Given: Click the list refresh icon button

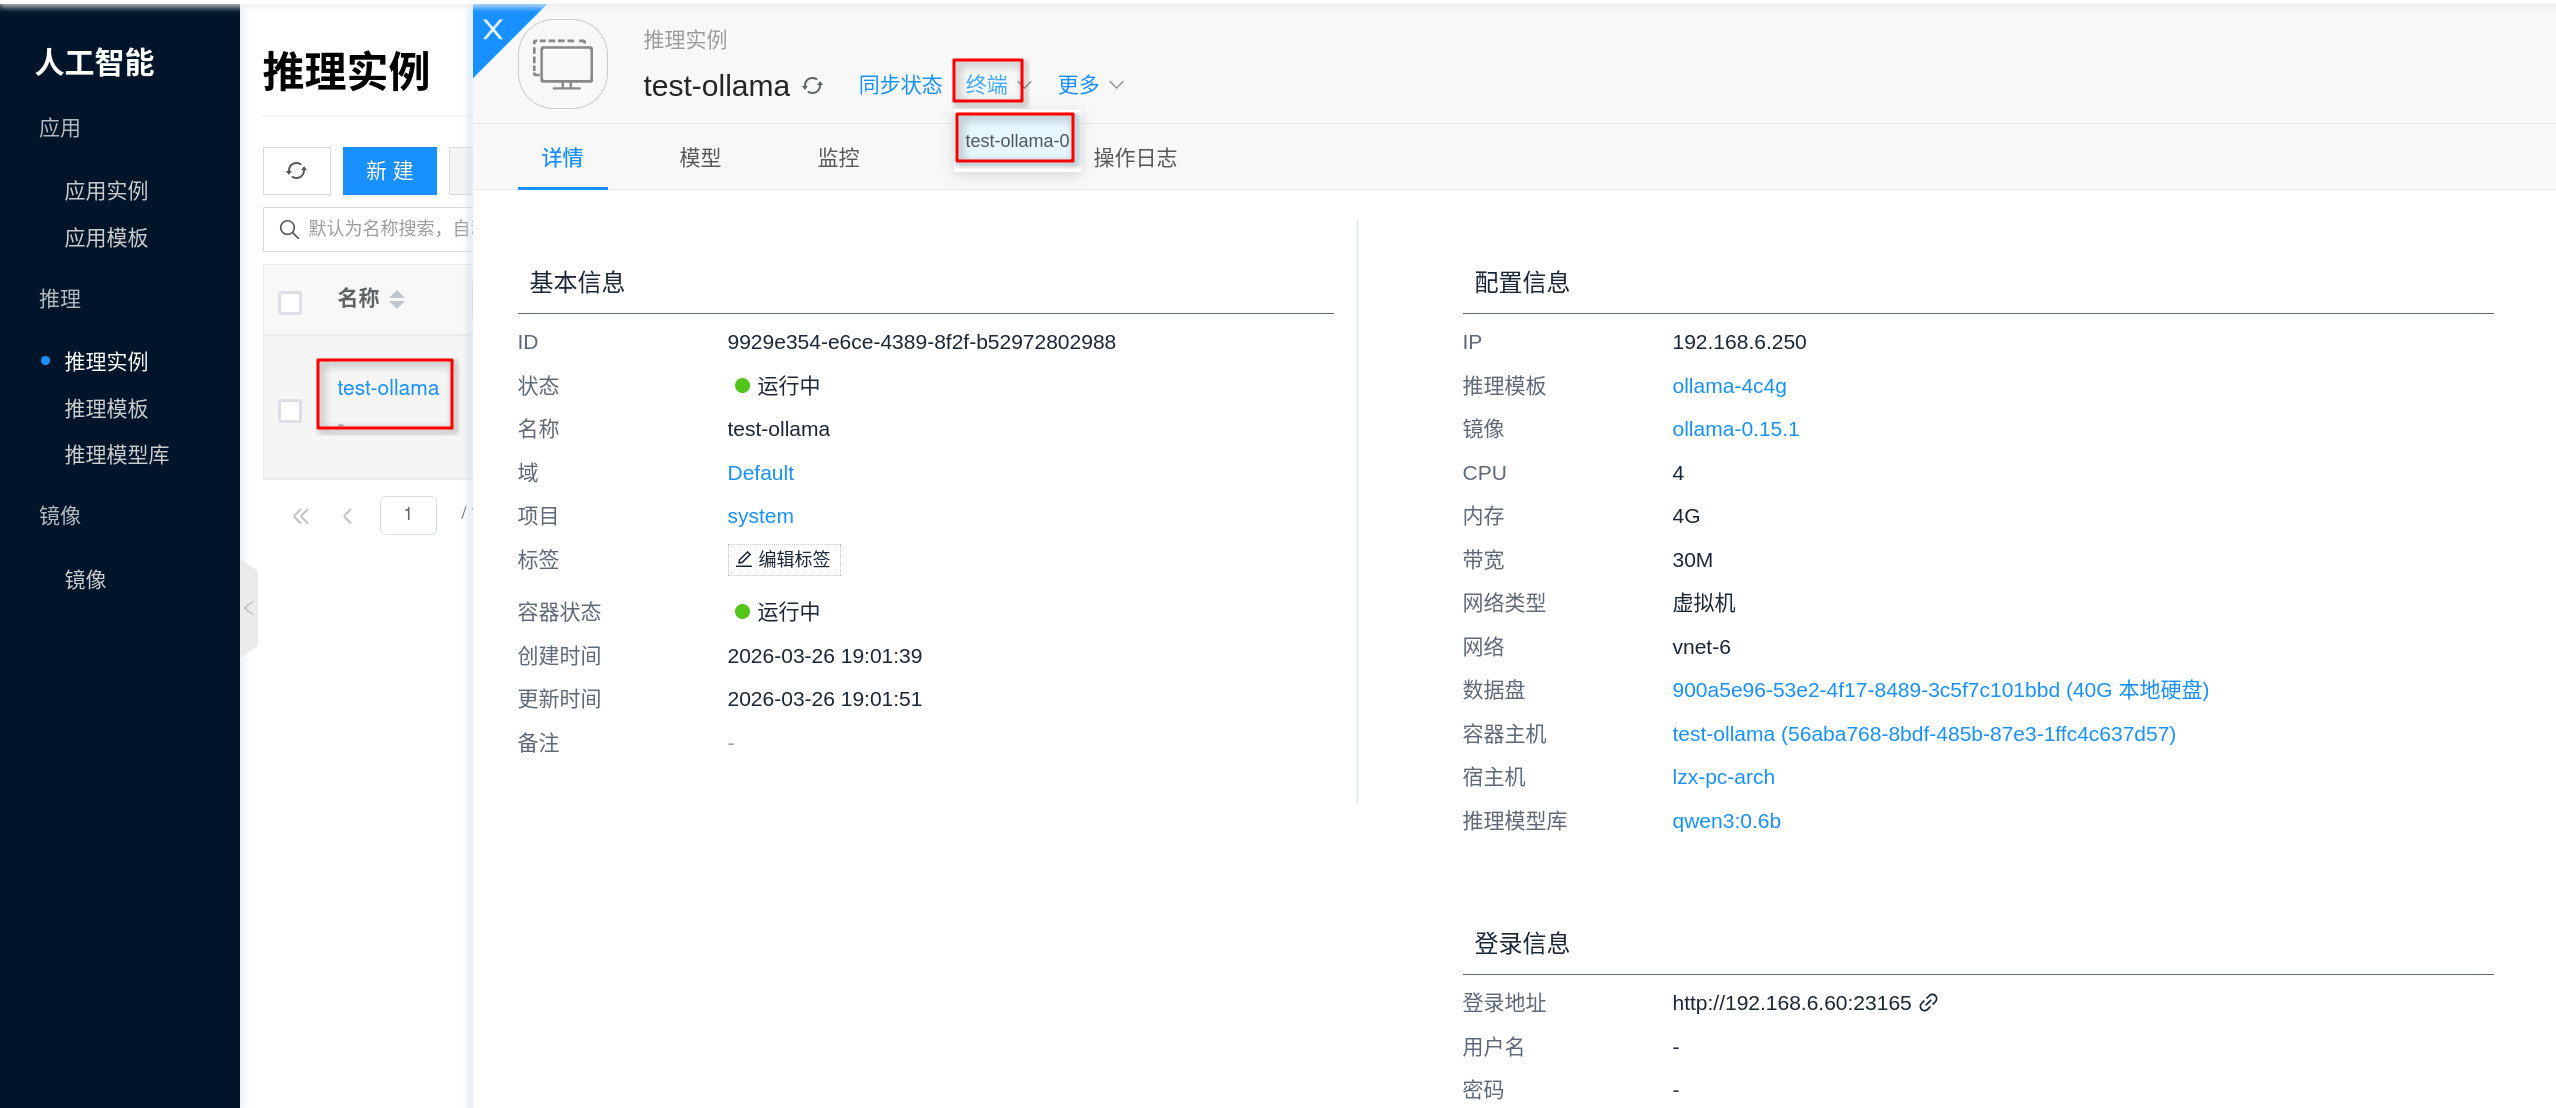Looking at the screenshot, I should tap(296, 171).
